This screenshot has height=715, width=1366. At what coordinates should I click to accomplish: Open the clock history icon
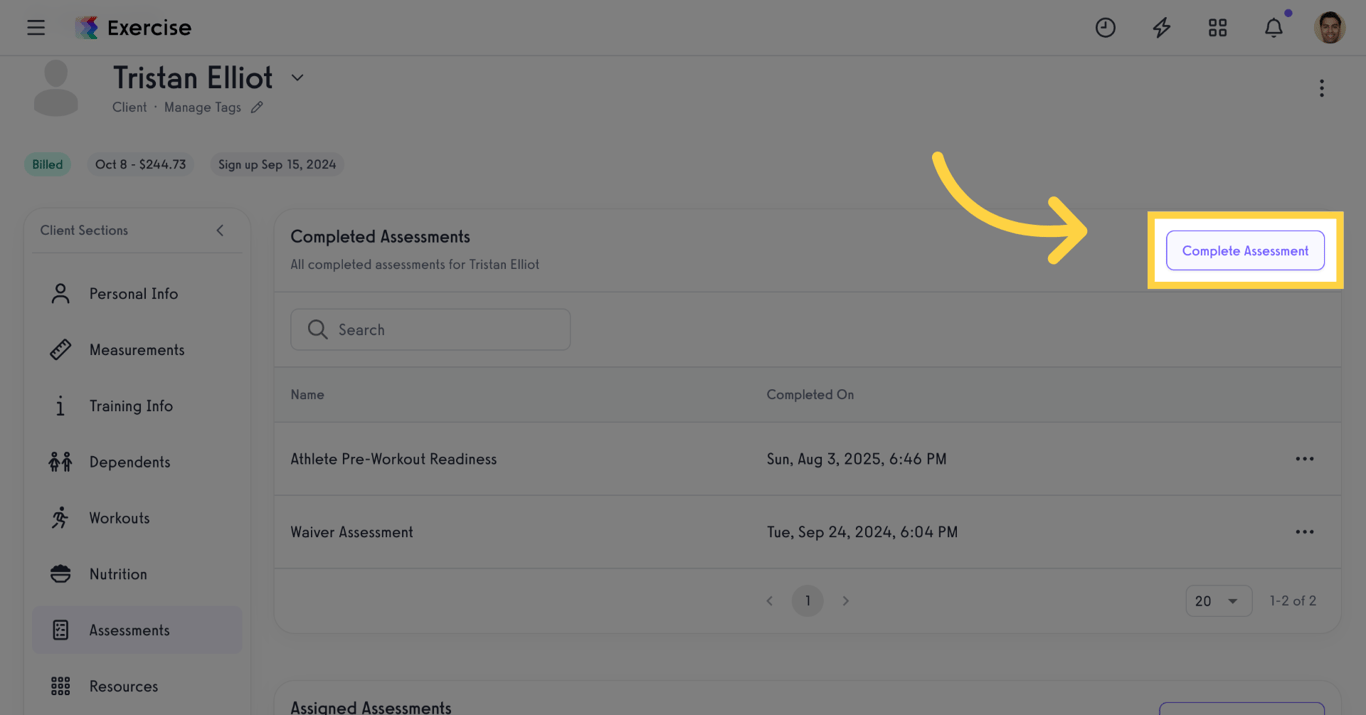(x=1105, y=28)
